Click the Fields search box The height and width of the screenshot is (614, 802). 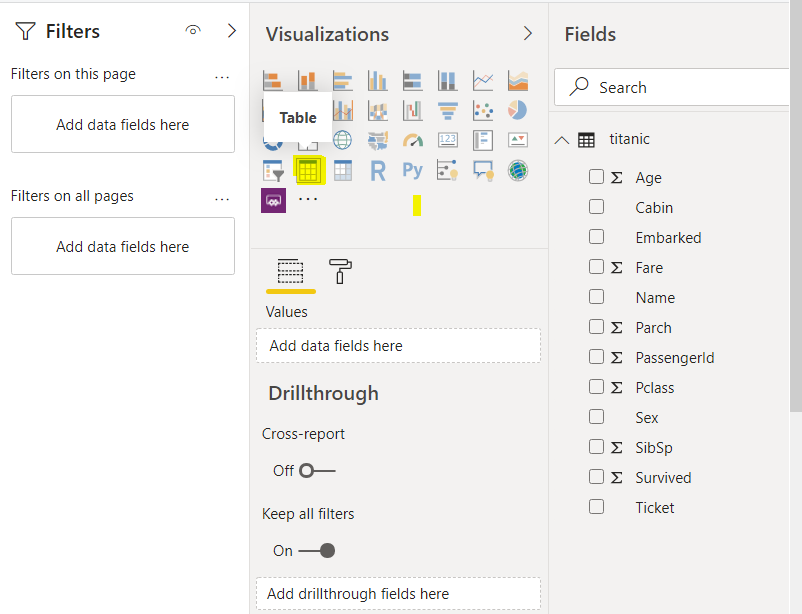[680, 87]
